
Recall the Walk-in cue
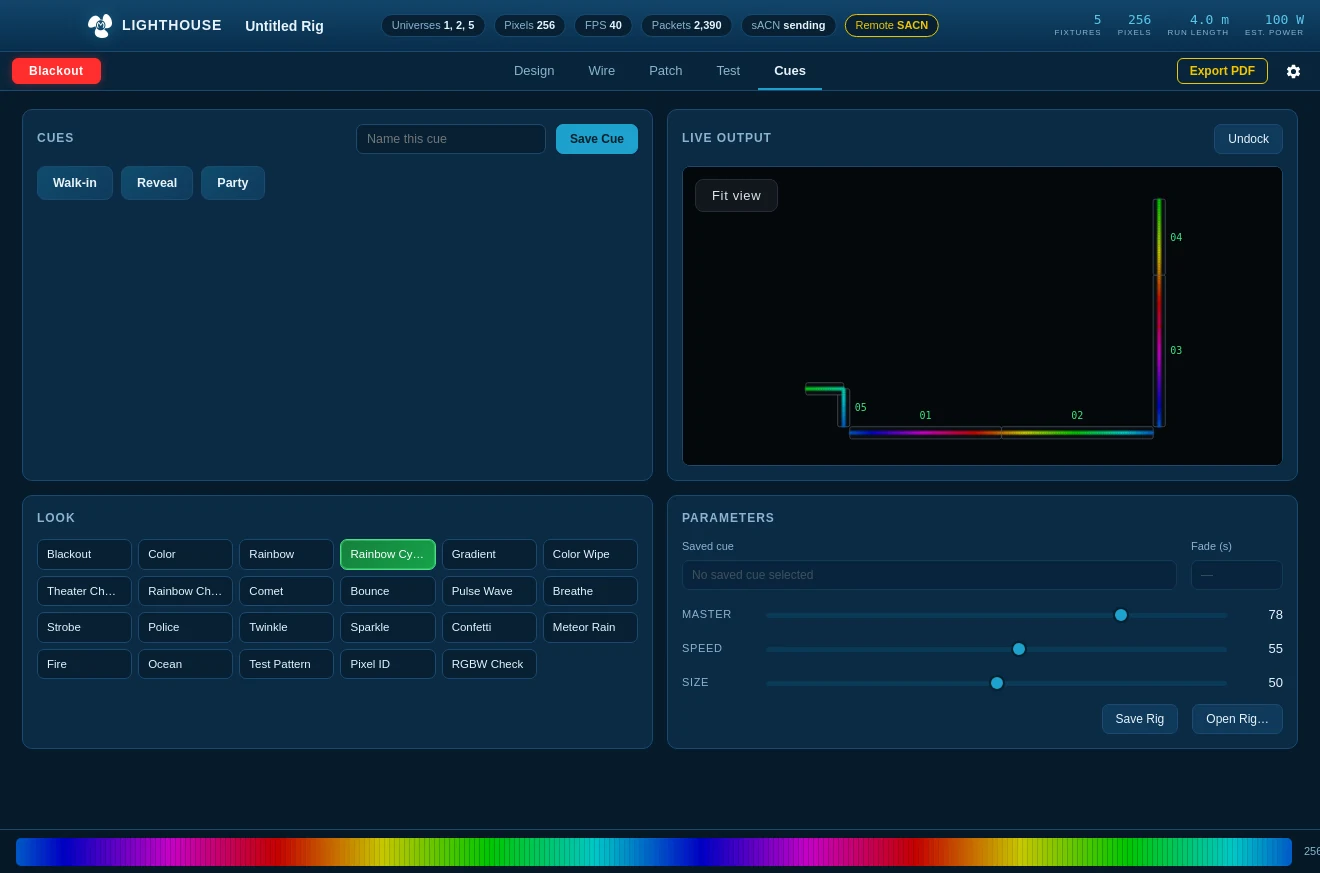click(75, 183)
